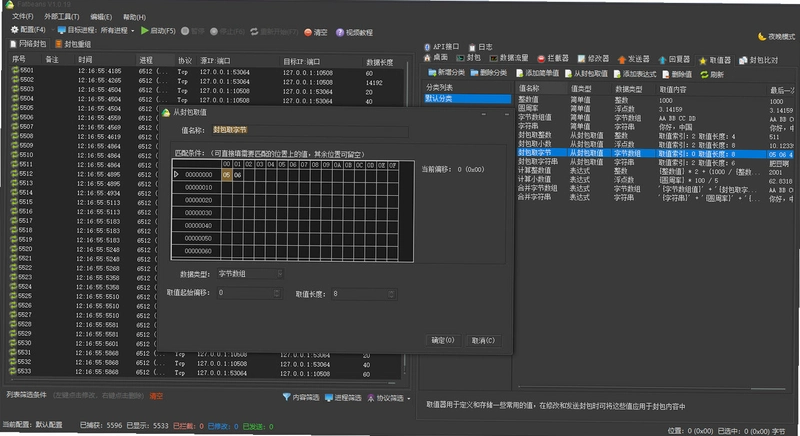
Task: Open the 外部工具(T) menu
Action: coord(61,17)
